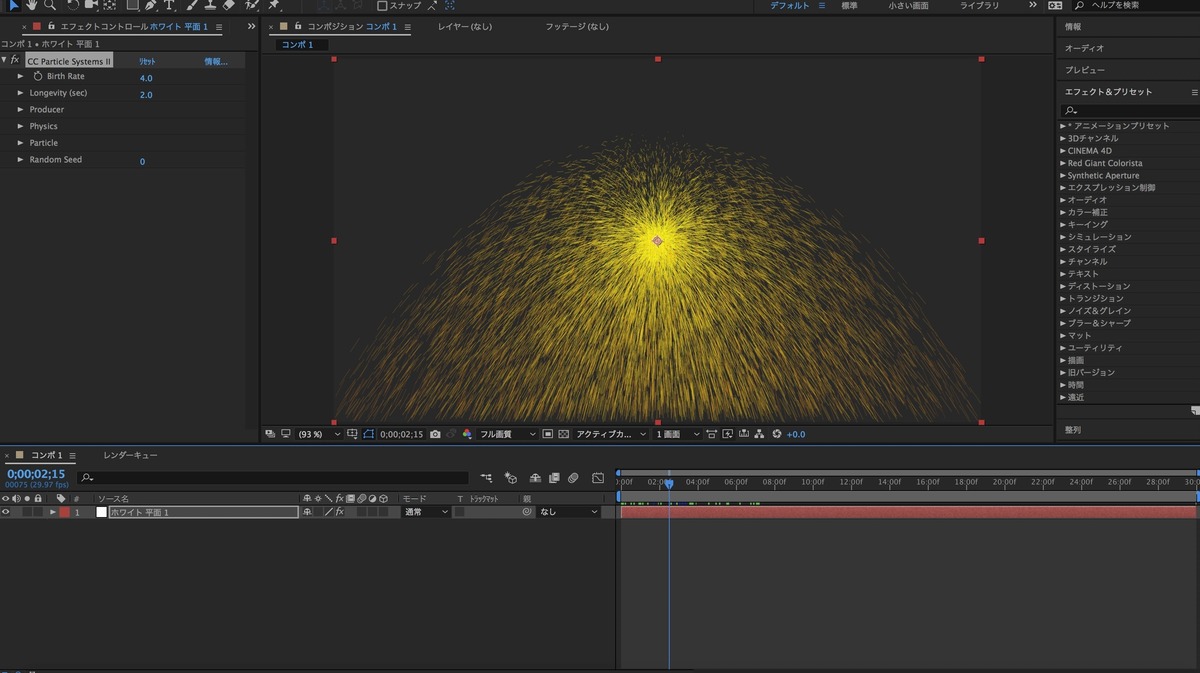Viewport: 1200px width, 673px height.
Task: Open the 通常 blending mode dropdown
Action: pos(425,512)
